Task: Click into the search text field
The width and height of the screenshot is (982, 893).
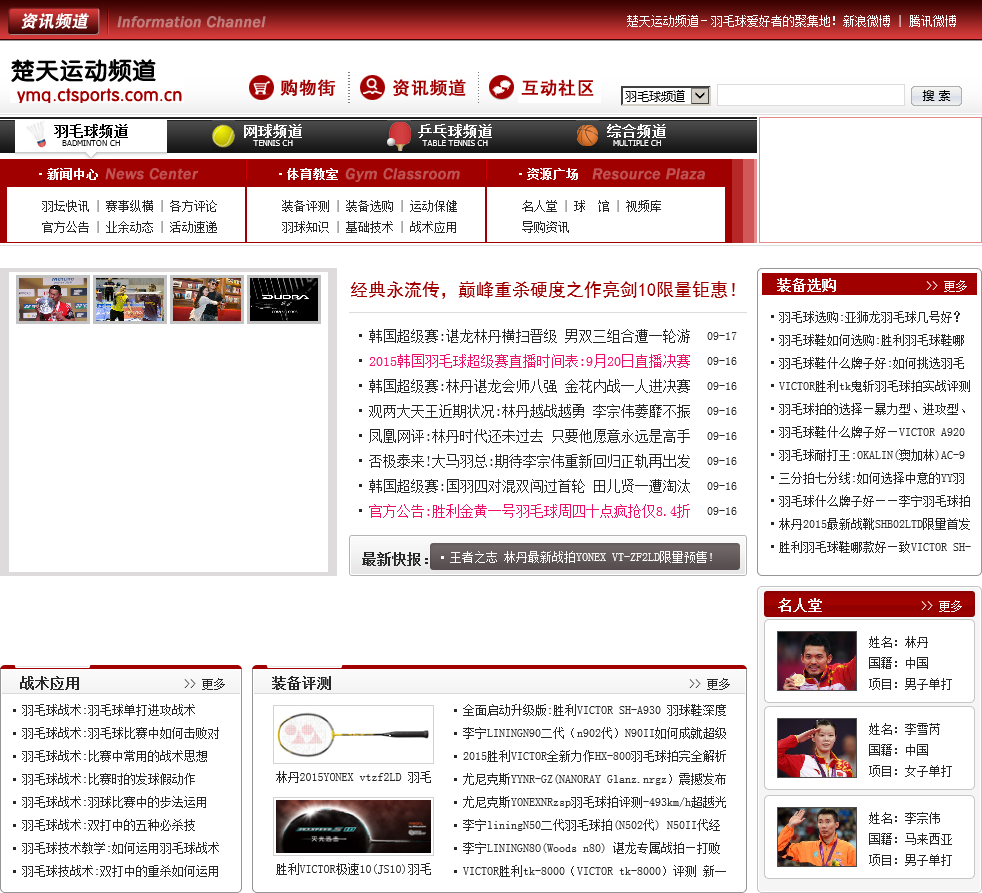Action: [810, 95]
